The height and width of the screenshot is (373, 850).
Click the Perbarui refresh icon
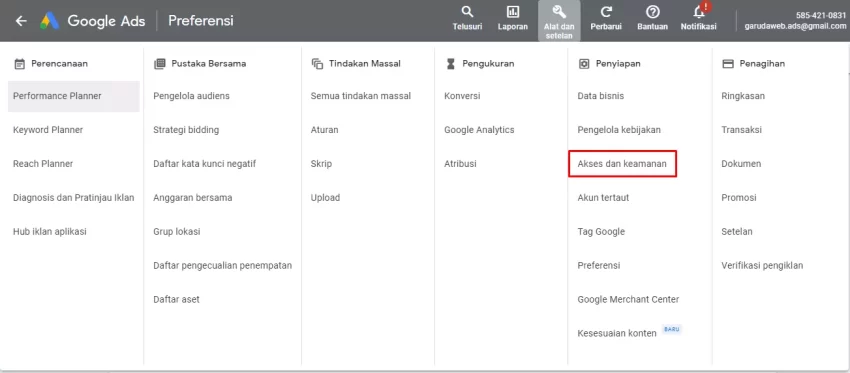(x=607, y=12)
